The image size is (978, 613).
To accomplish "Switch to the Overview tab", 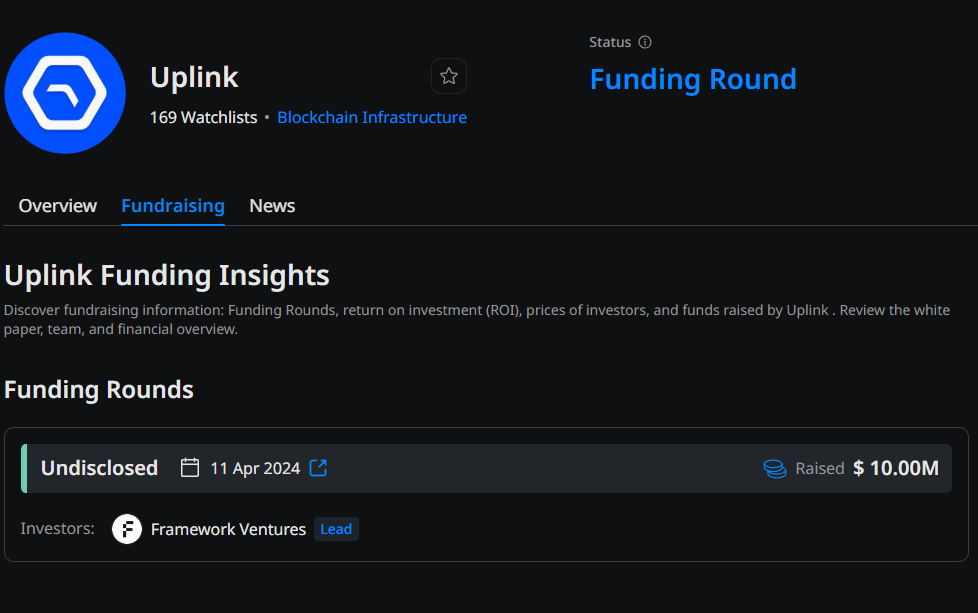I will (x=57, y=206).
